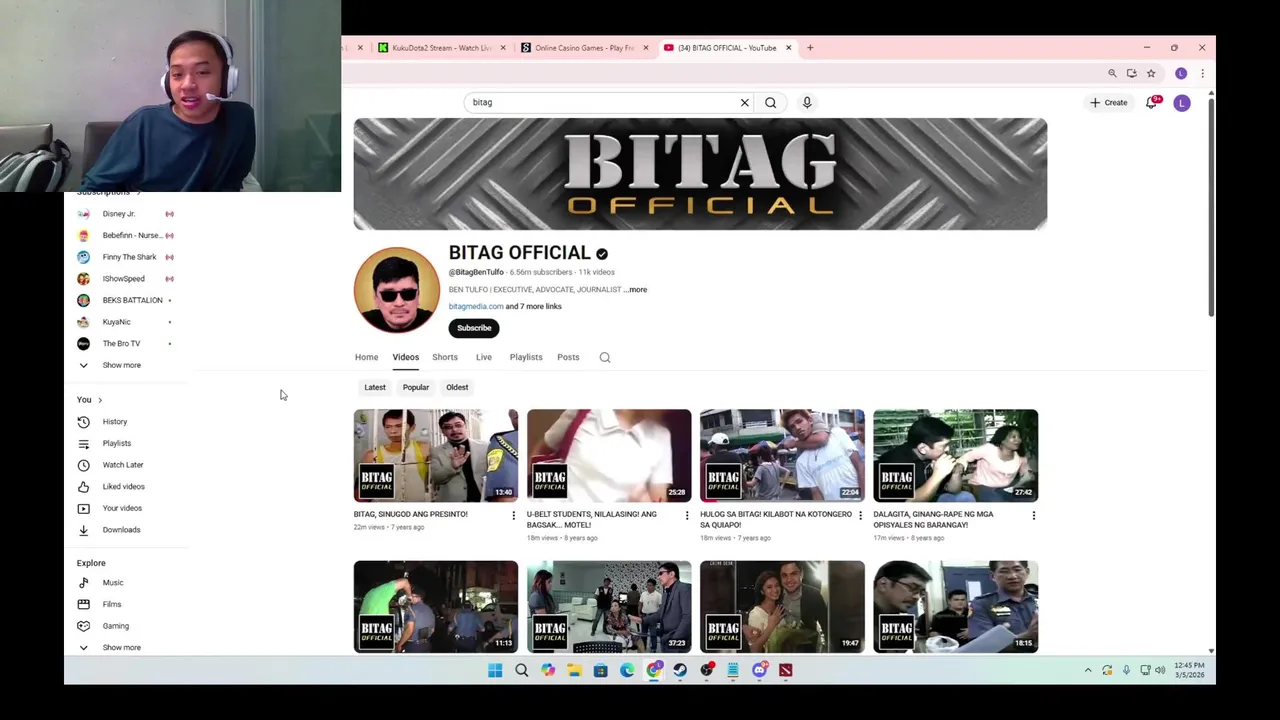The image size is (1280, 720).
Task: Expand the You section chevron
Action: [100, 400]
